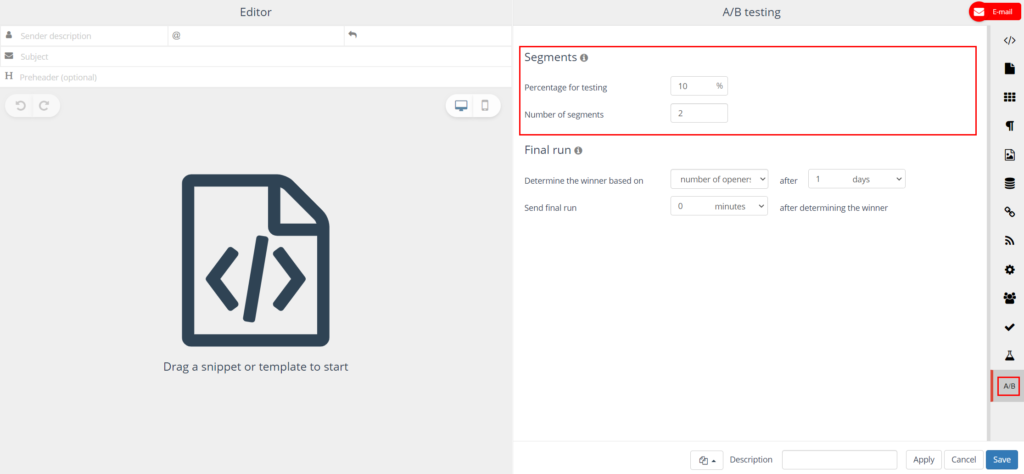This screenshot has width=1024, height=474.
Task: Open the winner criteria dropdown
Action: 719,179
